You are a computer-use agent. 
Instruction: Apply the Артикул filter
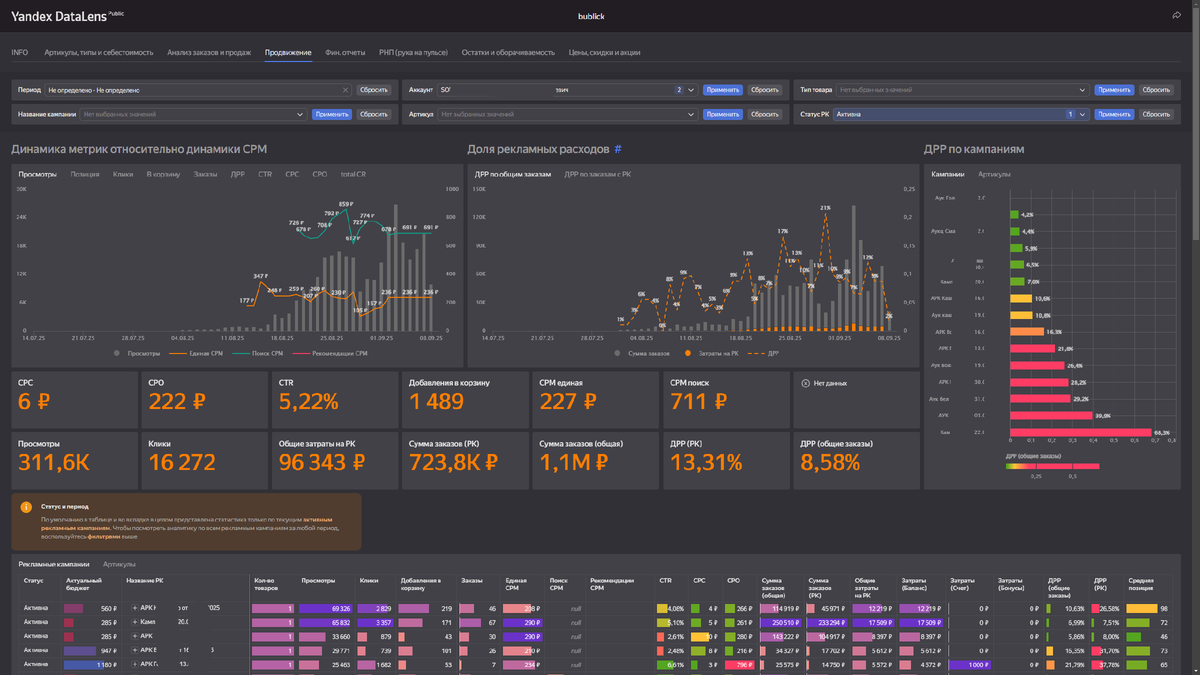tap(723, 114)
